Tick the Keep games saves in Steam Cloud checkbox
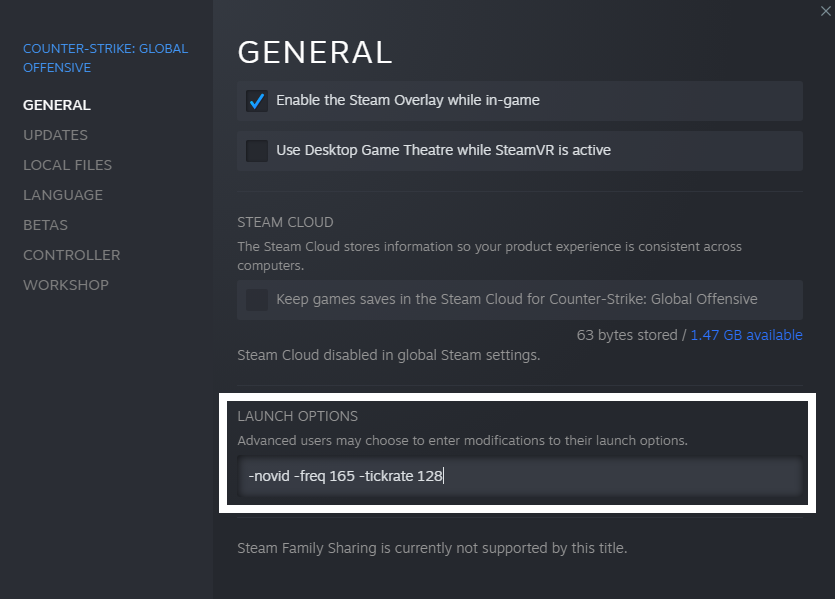835x599 pixels. point(257,299)
